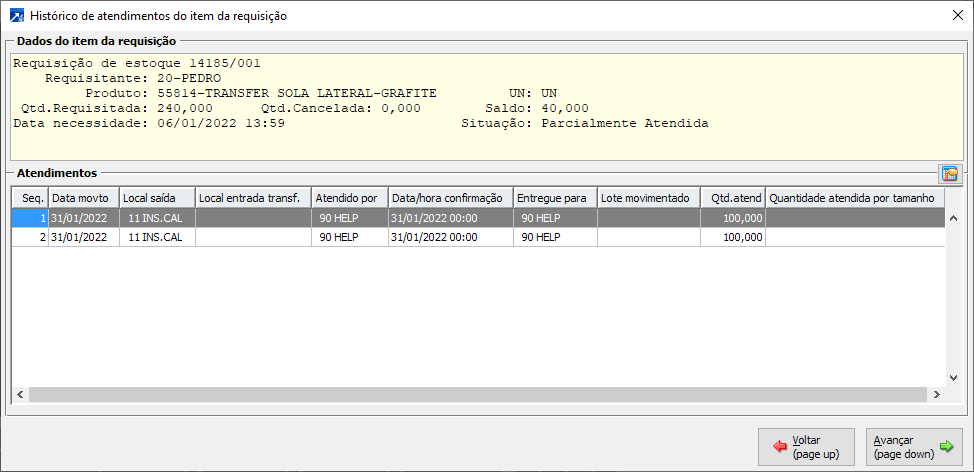Image resolution: width=974 pixels, height=472 pixels.
Task: Click Requisição de estoque 14185/001 text
Action: (137, 63)
